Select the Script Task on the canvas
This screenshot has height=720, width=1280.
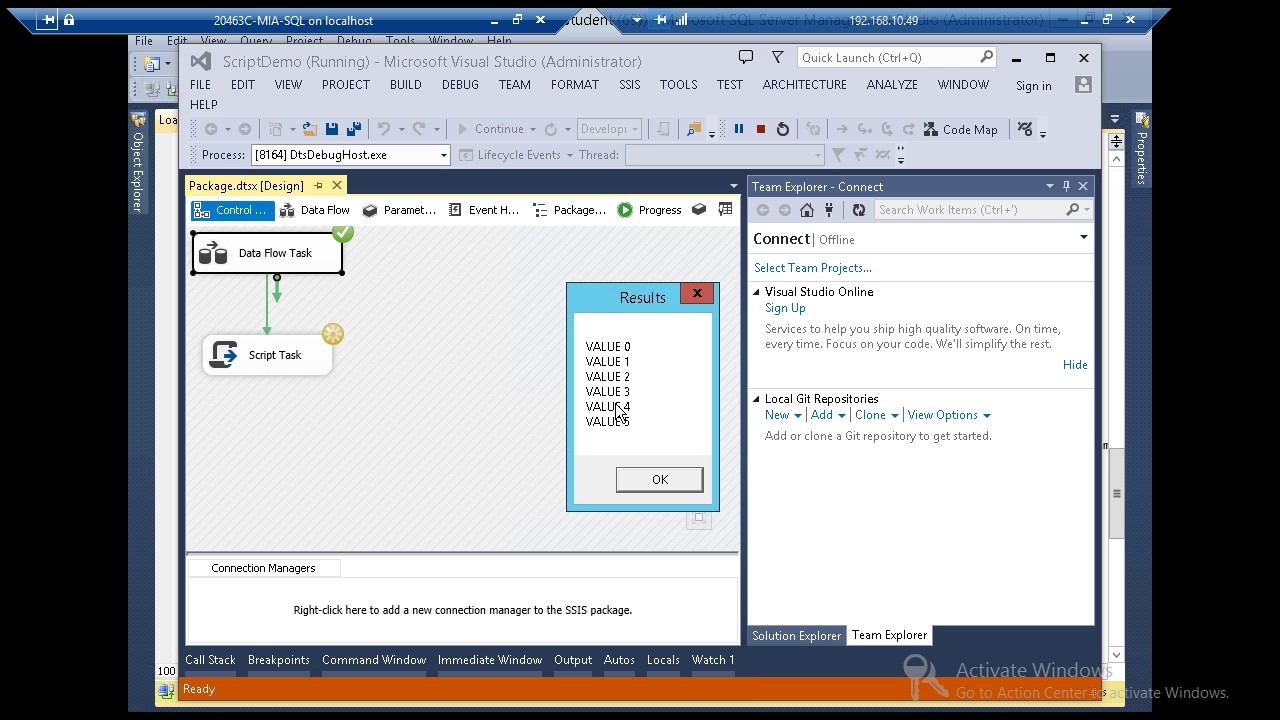coord(267,355)
